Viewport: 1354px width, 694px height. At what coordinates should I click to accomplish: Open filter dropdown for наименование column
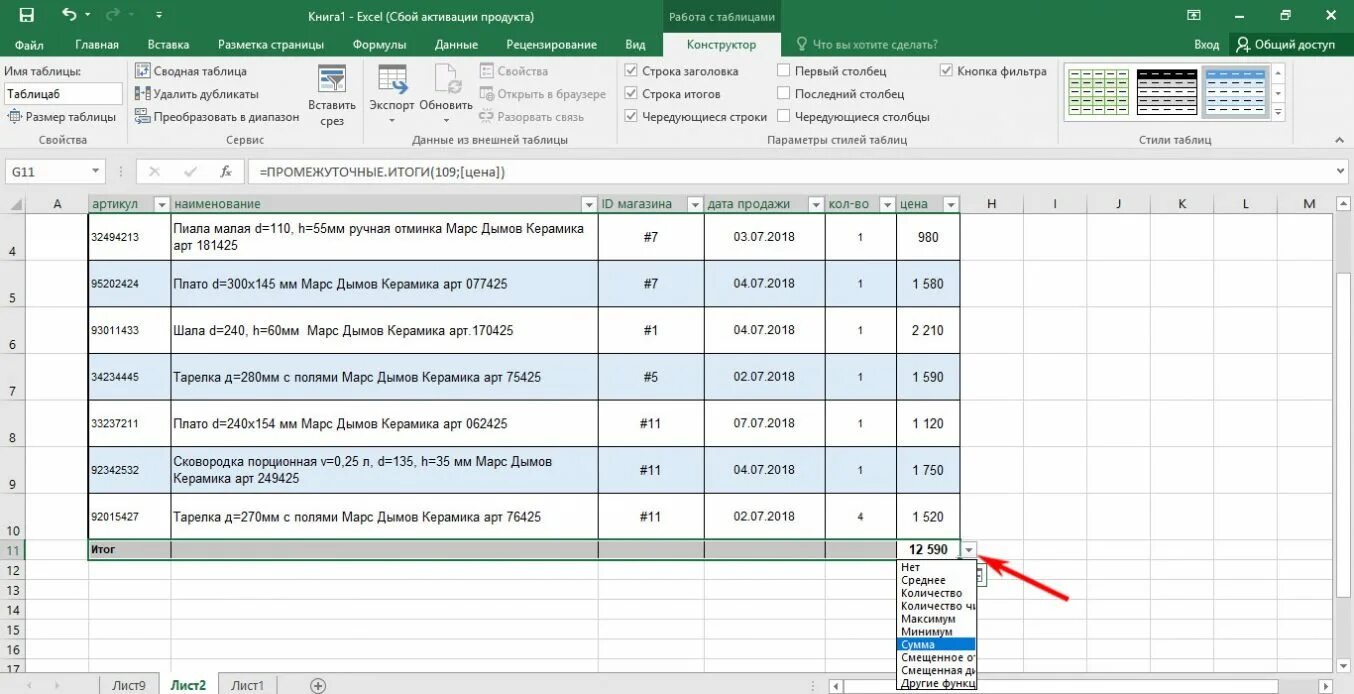[589, 204]
